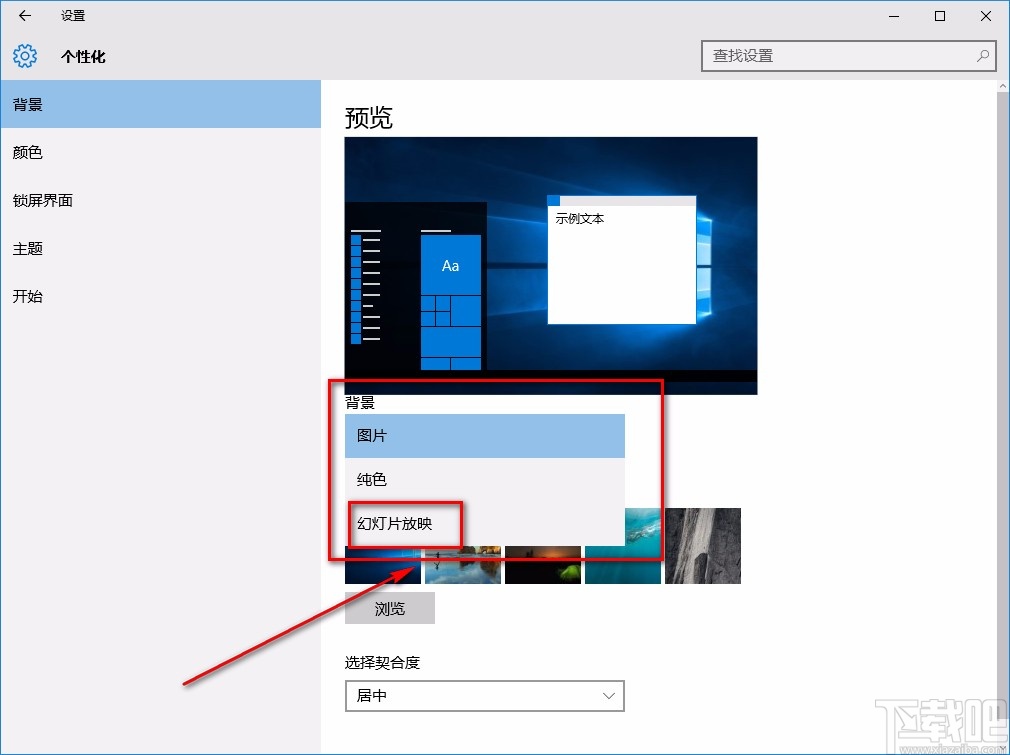Open the 开始 personalization settings
The width and height of the screenshot is (1010, 755).
click(27, 296)
